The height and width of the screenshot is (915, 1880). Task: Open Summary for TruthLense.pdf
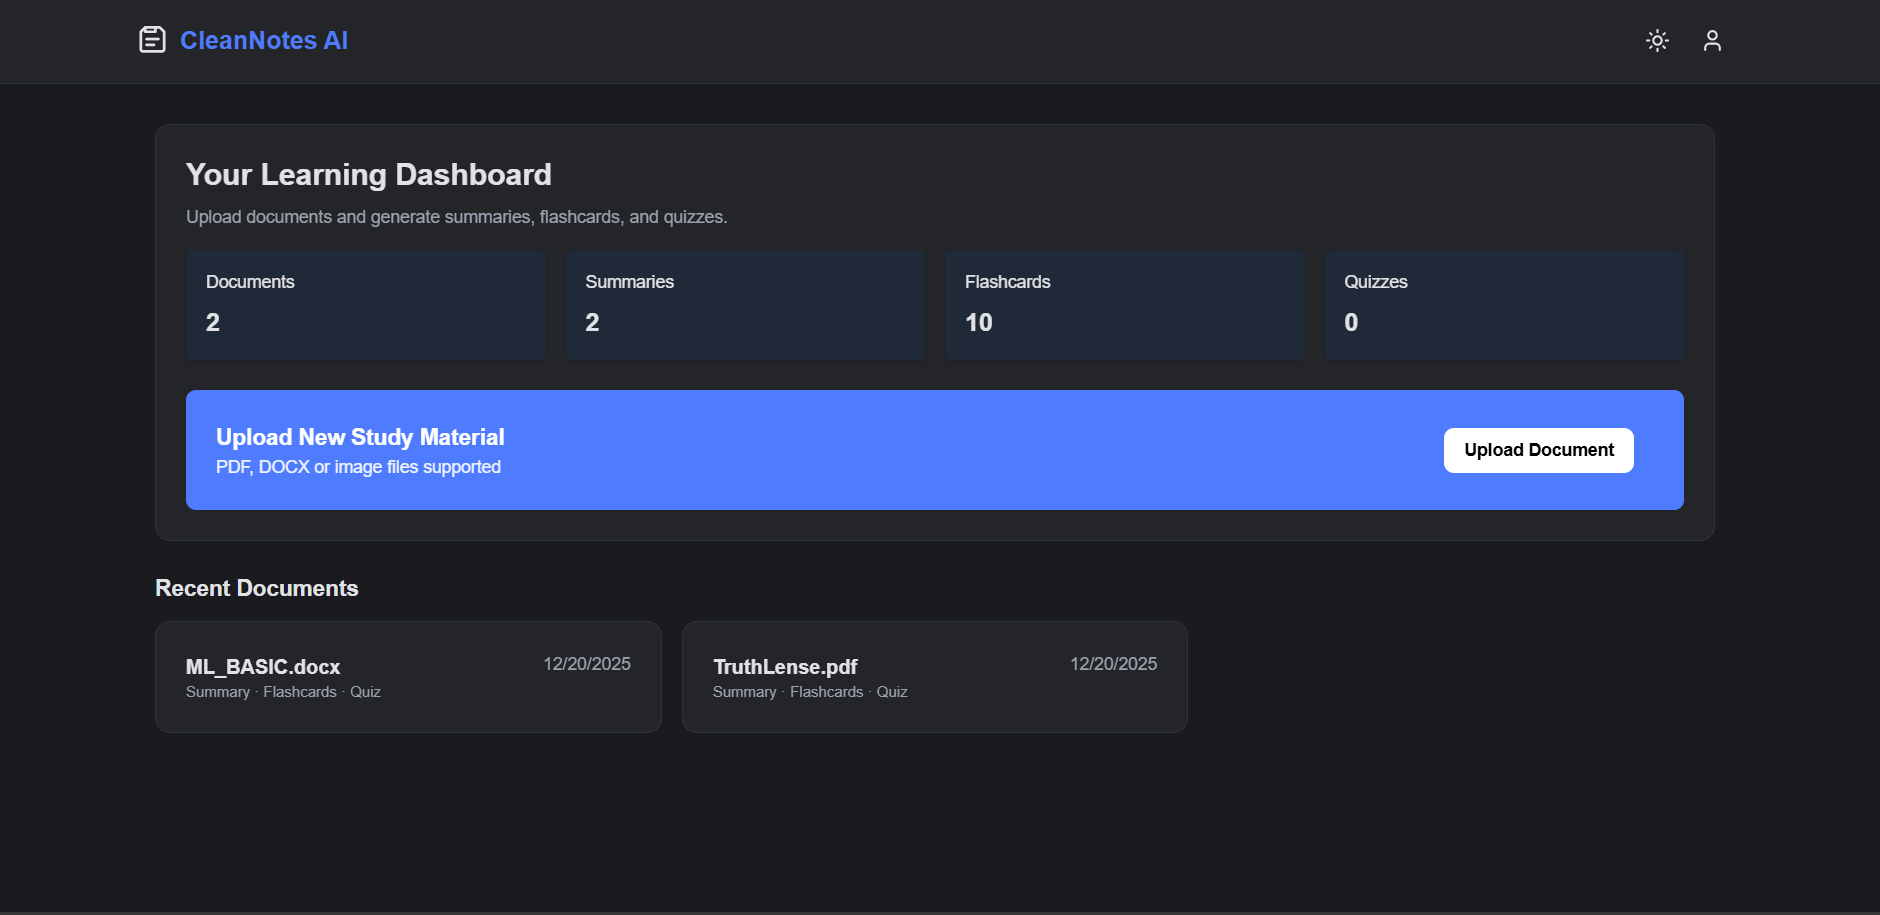(743, 691)
